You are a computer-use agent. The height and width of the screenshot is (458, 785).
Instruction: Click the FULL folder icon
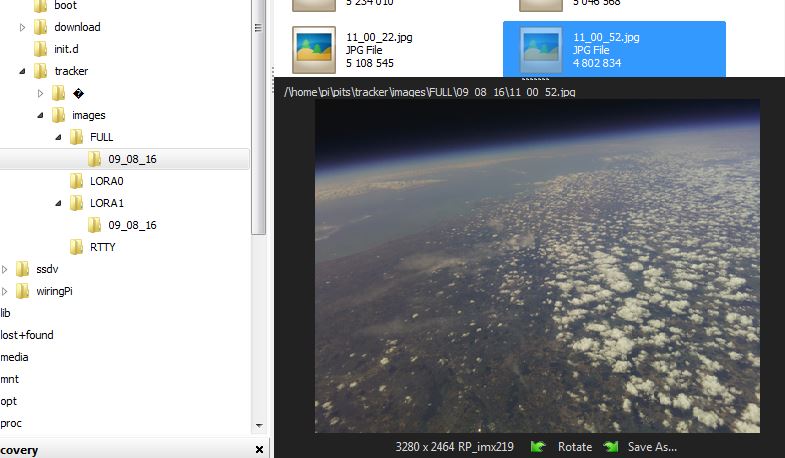tap(77, 137)
